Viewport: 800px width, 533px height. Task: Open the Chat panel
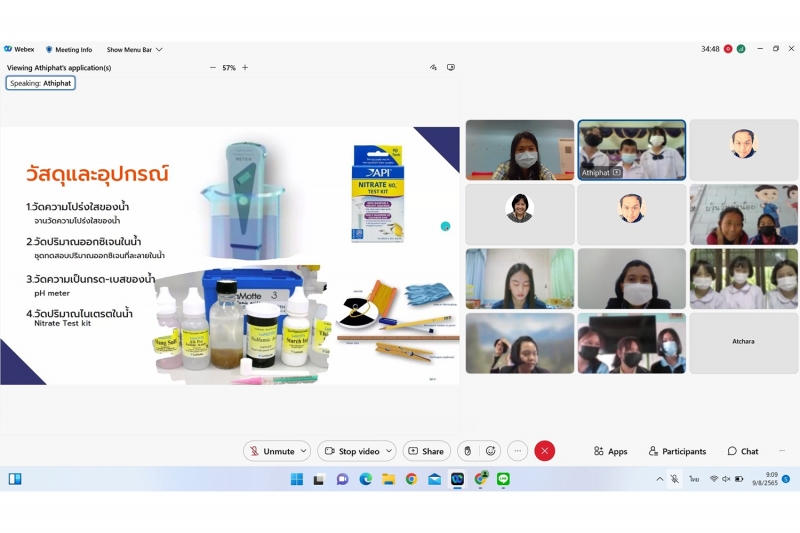tap(743, 451)
